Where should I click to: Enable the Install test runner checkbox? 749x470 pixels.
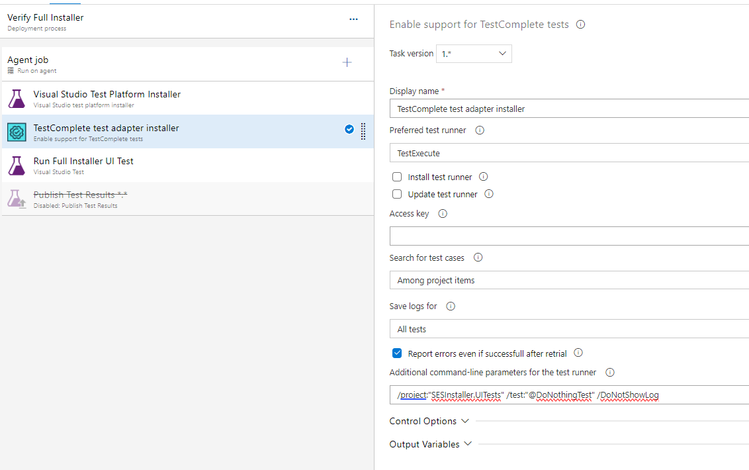[397, 177]
